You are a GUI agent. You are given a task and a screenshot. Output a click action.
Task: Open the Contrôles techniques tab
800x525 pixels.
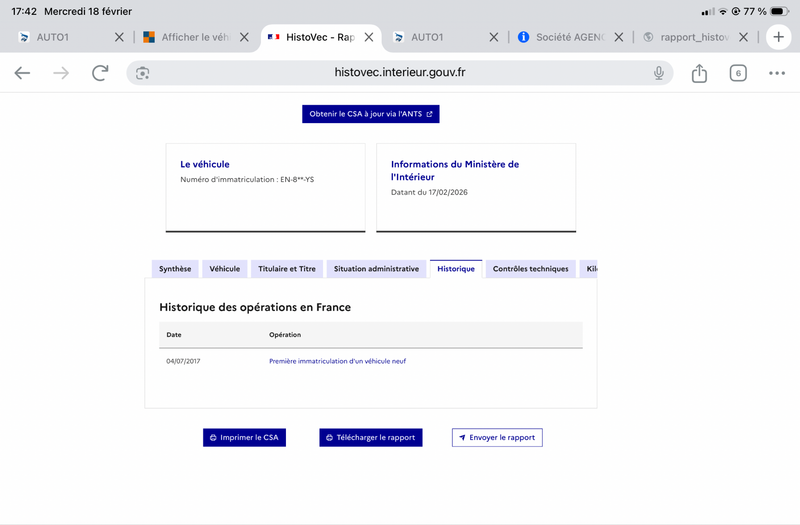coord(530,269)
